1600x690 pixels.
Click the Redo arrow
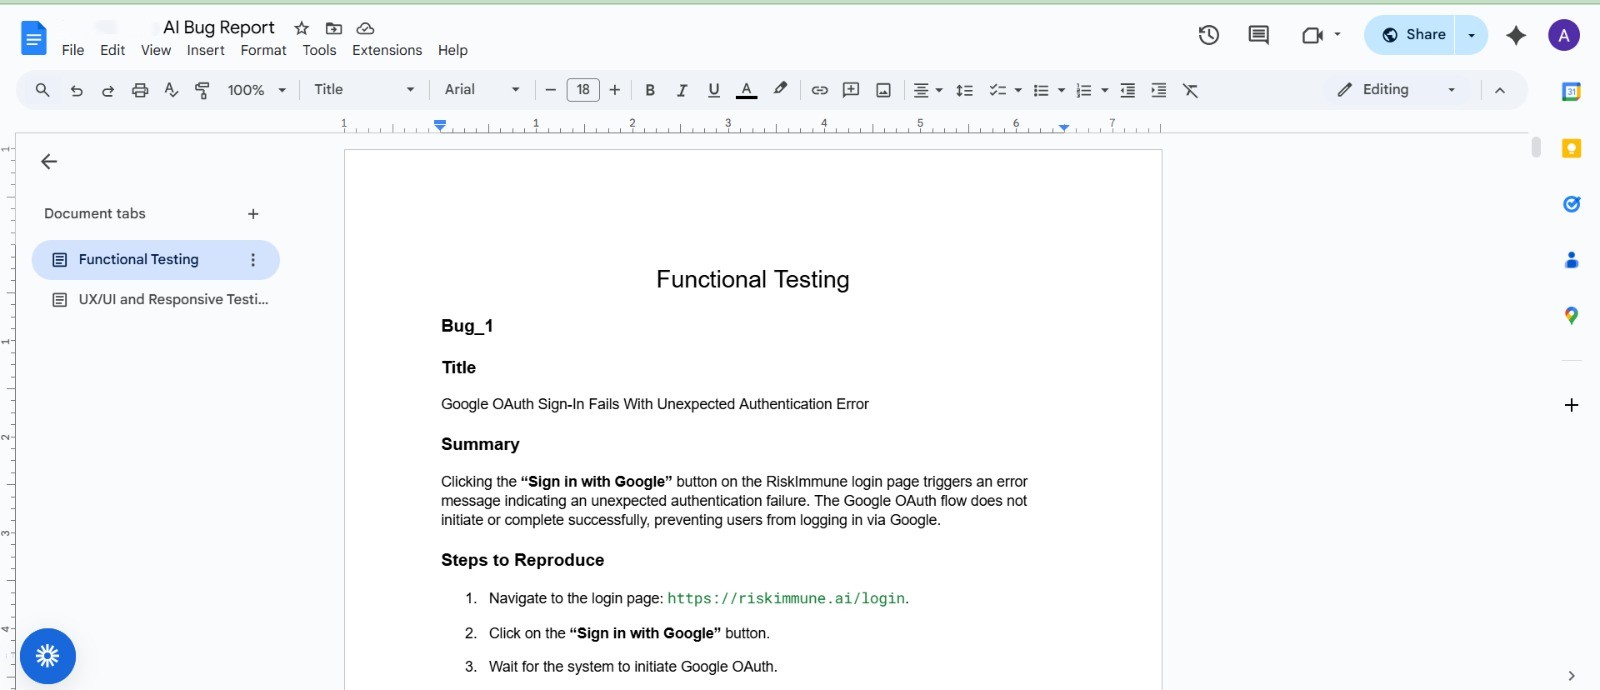click(x=108, y=90)
